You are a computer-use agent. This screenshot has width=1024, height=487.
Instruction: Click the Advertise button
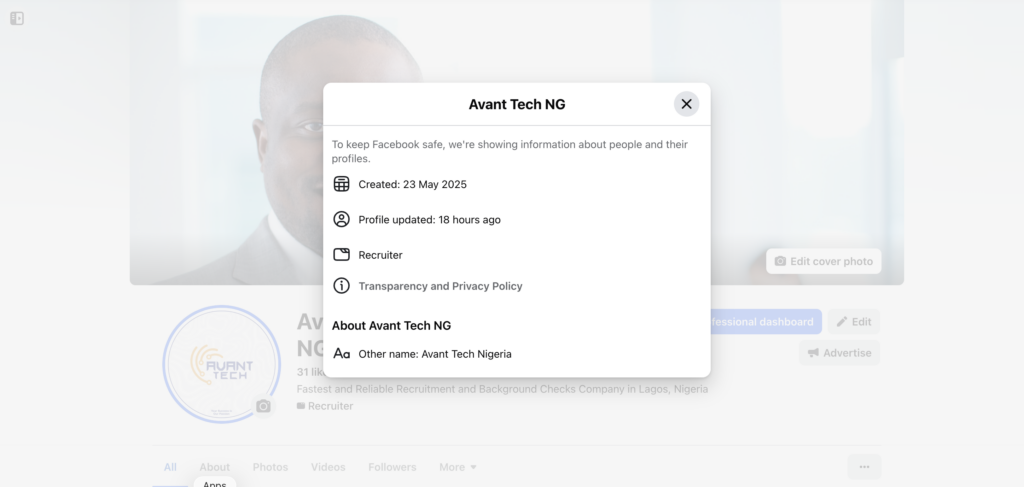pos(839,353)
